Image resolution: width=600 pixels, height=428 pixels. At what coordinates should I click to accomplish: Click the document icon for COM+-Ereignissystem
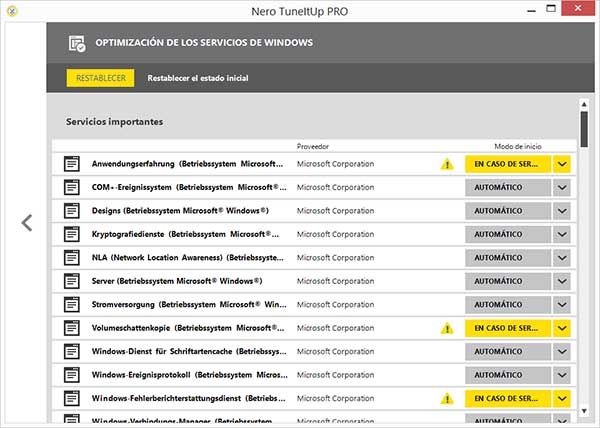[72, 187]
